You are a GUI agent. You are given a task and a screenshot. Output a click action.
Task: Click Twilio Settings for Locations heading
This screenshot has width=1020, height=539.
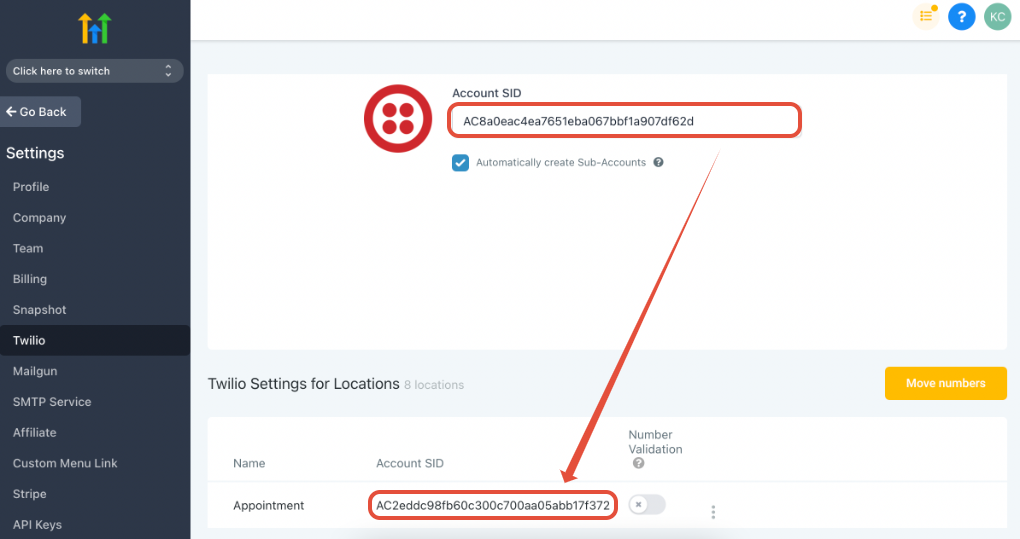(303, 384)
